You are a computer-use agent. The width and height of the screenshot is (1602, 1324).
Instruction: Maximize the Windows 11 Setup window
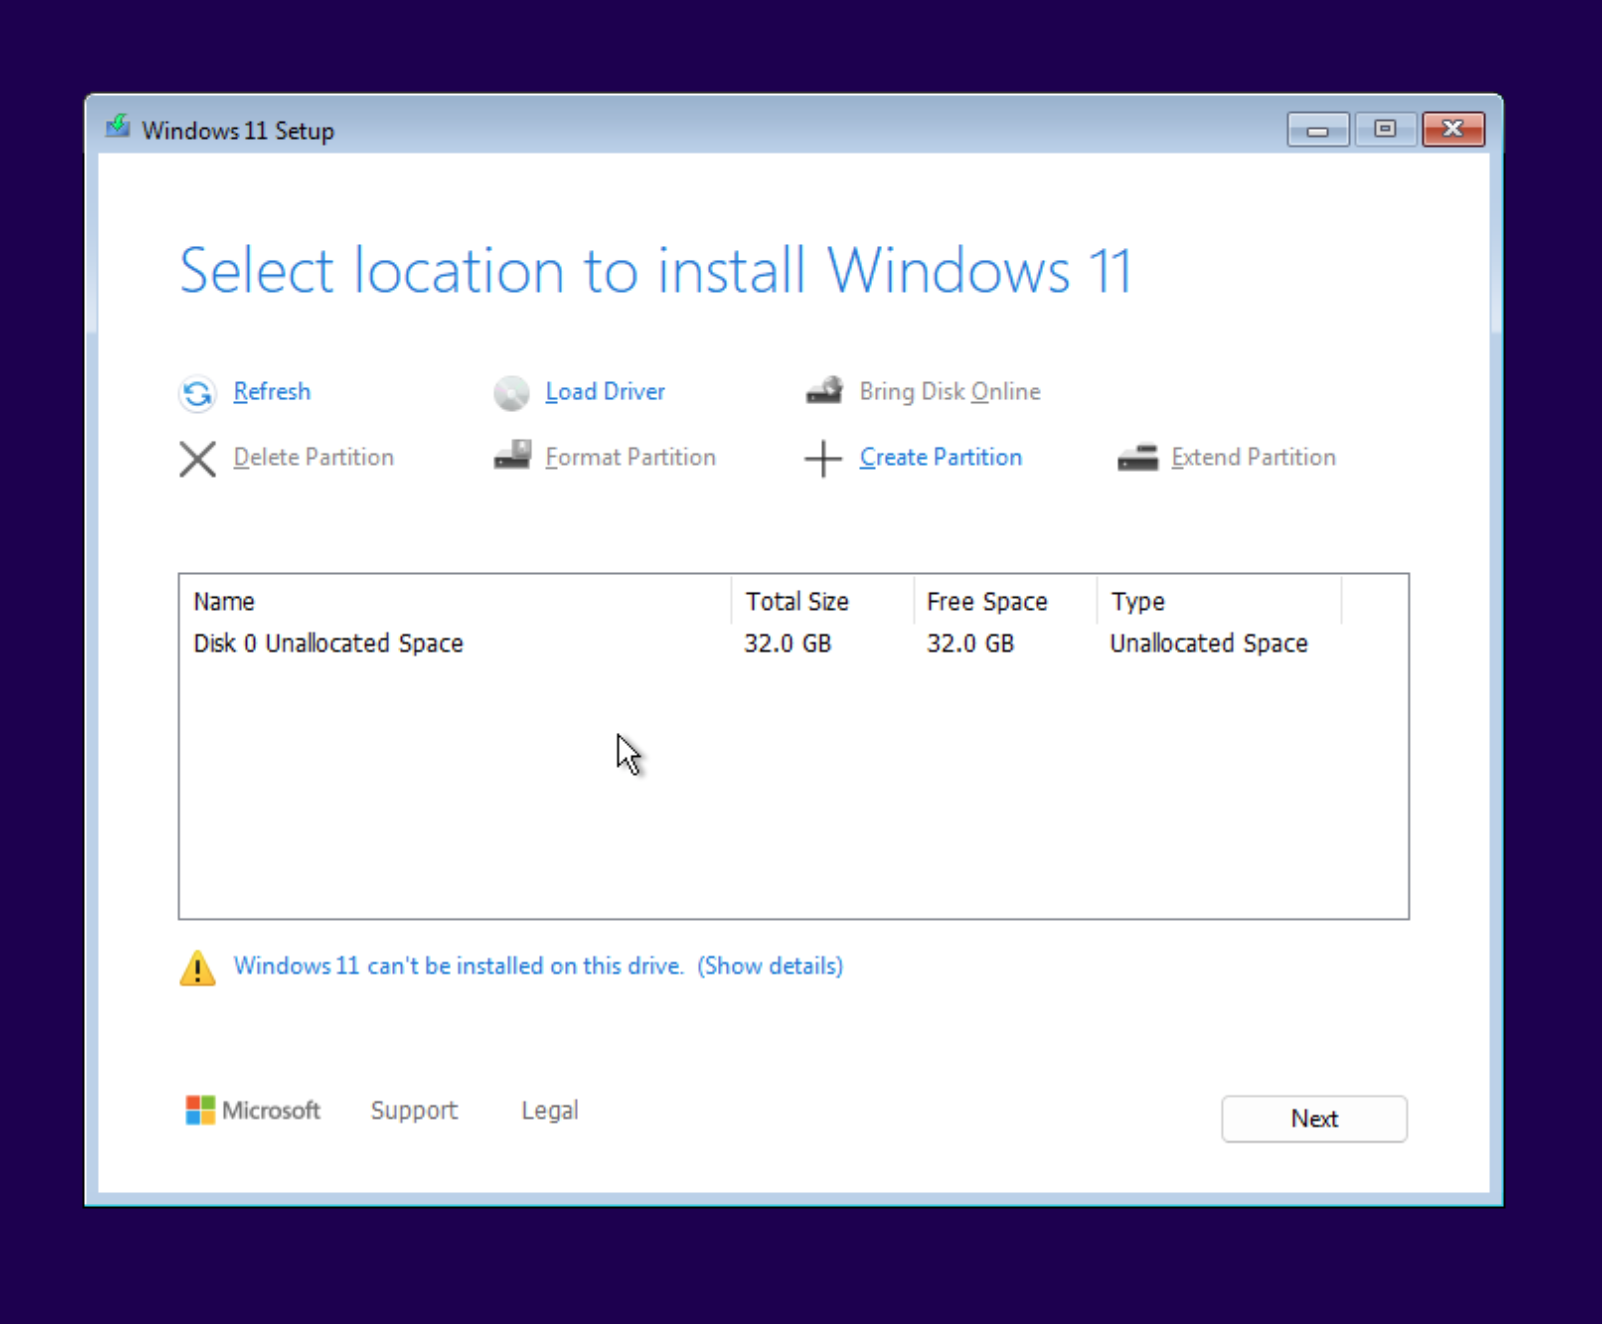click(1385, 129)
